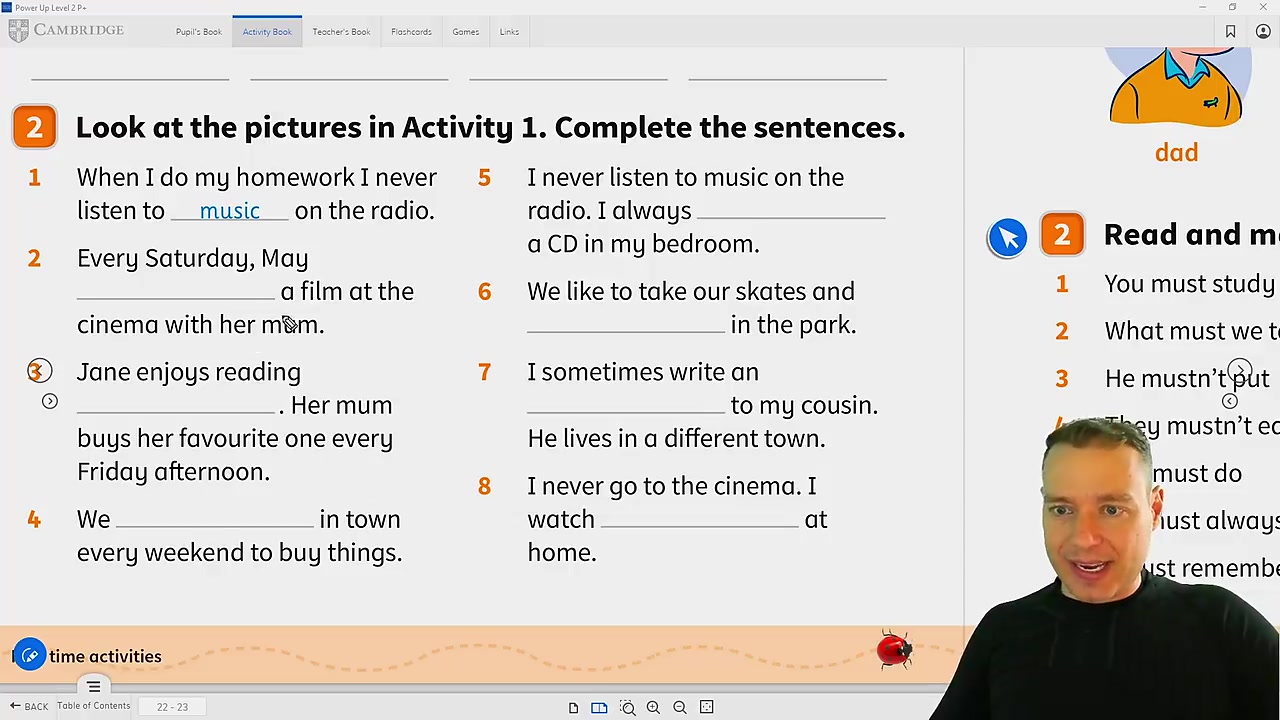Click the blank in sentence 2
Image resolution: width=1280 pixels, height=720 pixels.
click(176, 291)
